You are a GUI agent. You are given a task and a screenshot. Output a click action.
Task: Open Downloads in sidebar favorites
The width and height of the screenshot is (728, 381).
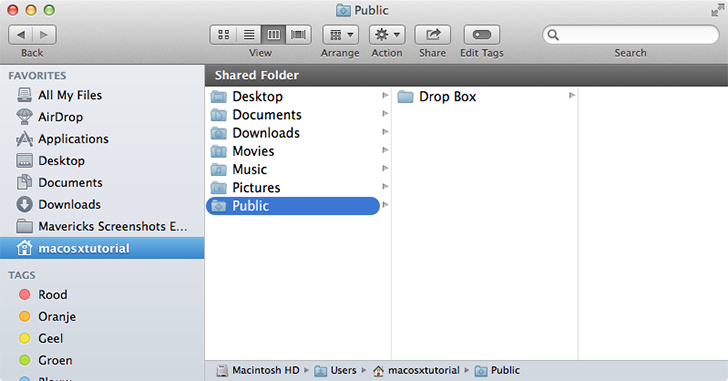[102, 204]
